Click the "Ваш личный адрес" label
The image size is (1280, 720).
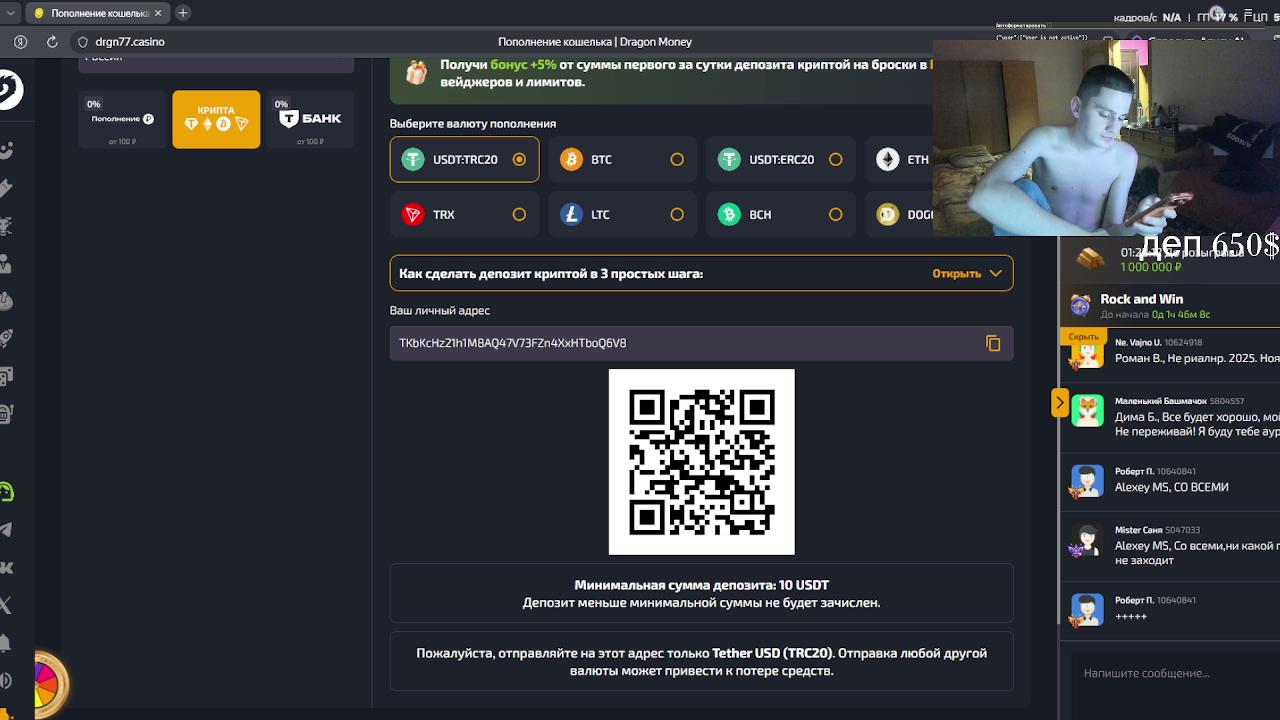pos(440,311)
